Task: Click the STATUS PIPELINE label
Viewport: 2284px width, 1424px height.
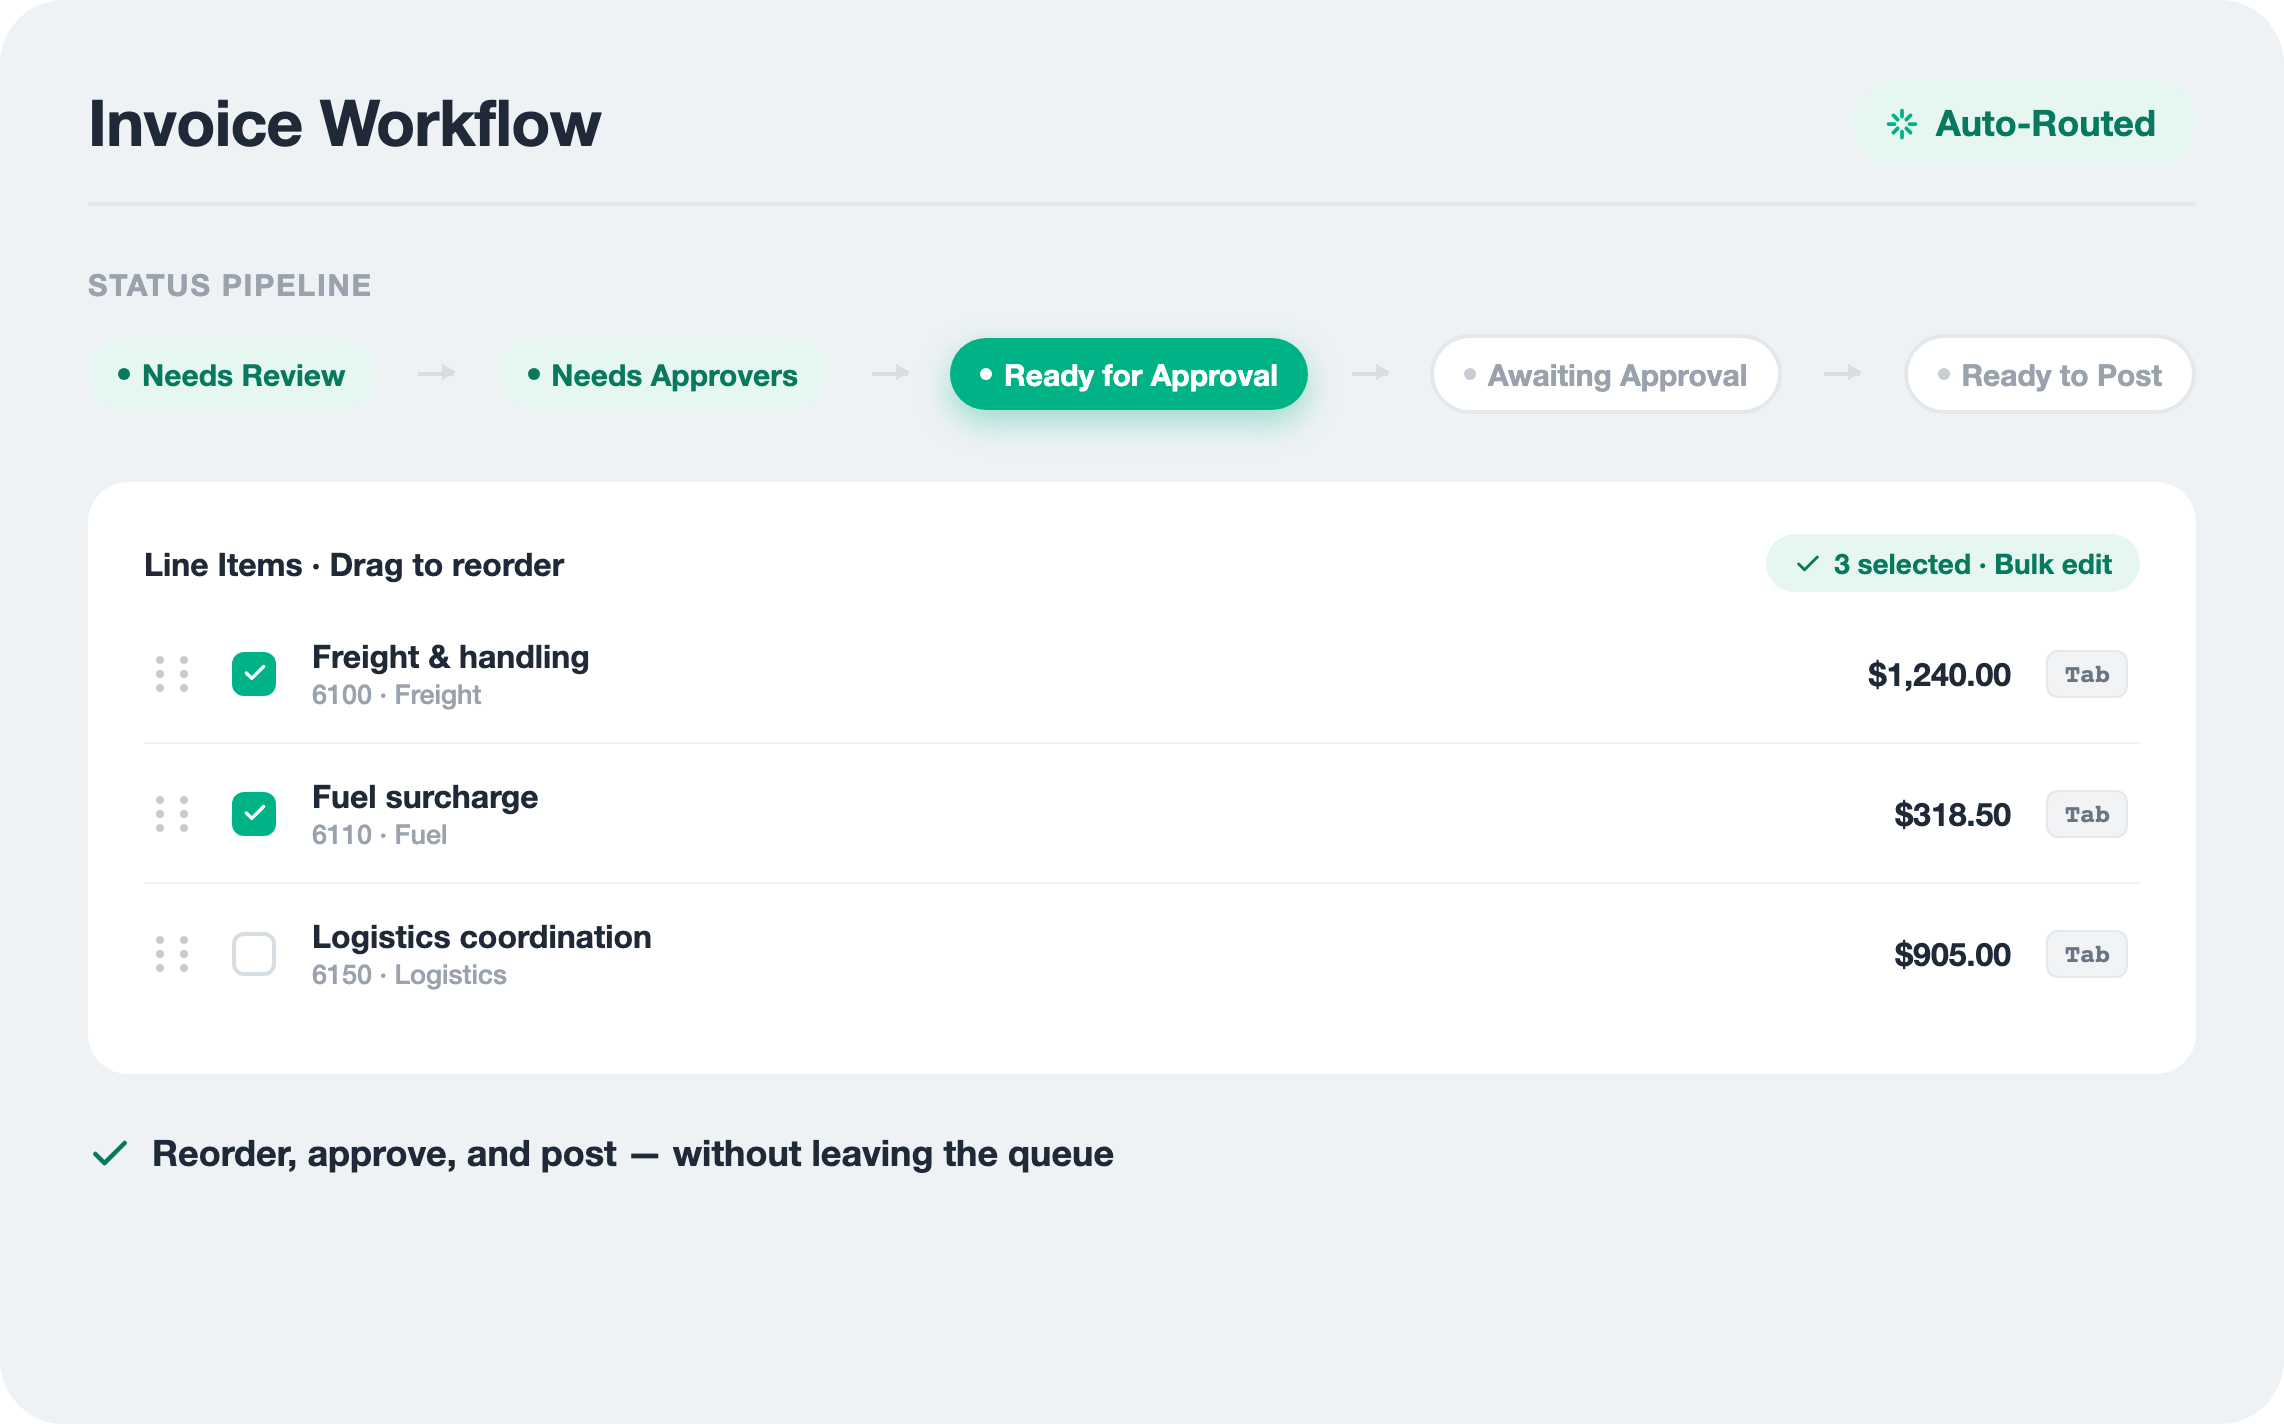Action: (x=230, y=285)
